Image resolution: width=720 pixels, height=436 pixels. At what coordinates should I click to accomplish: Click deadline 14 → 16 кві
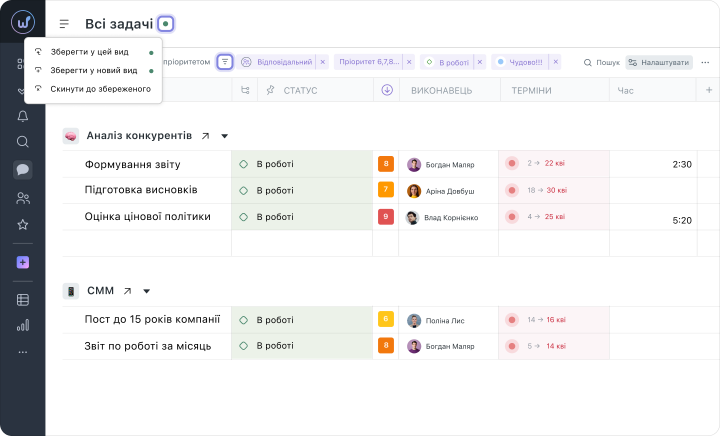tap(546, 319)
